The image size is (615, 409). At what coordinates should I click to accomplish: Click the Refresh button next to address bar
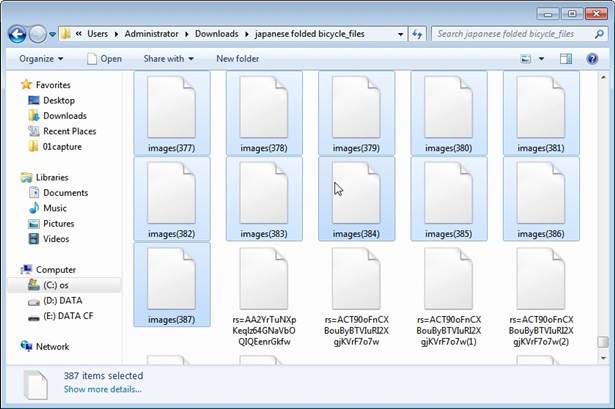[x=417, y=35]
